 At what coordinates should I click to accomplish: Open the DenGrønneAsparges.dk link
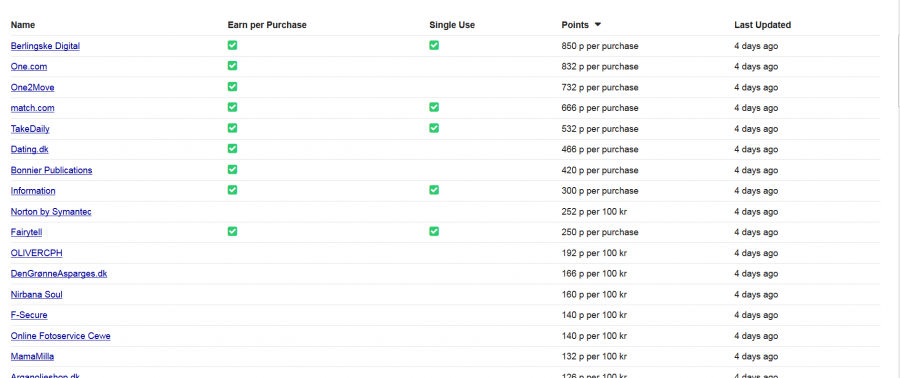59,274
